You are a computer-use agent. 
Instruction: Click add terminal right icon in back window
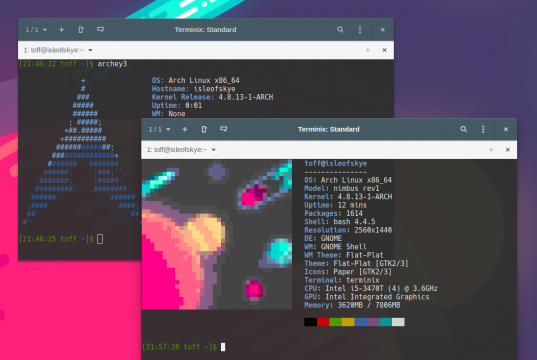click(x=81, y=30)
